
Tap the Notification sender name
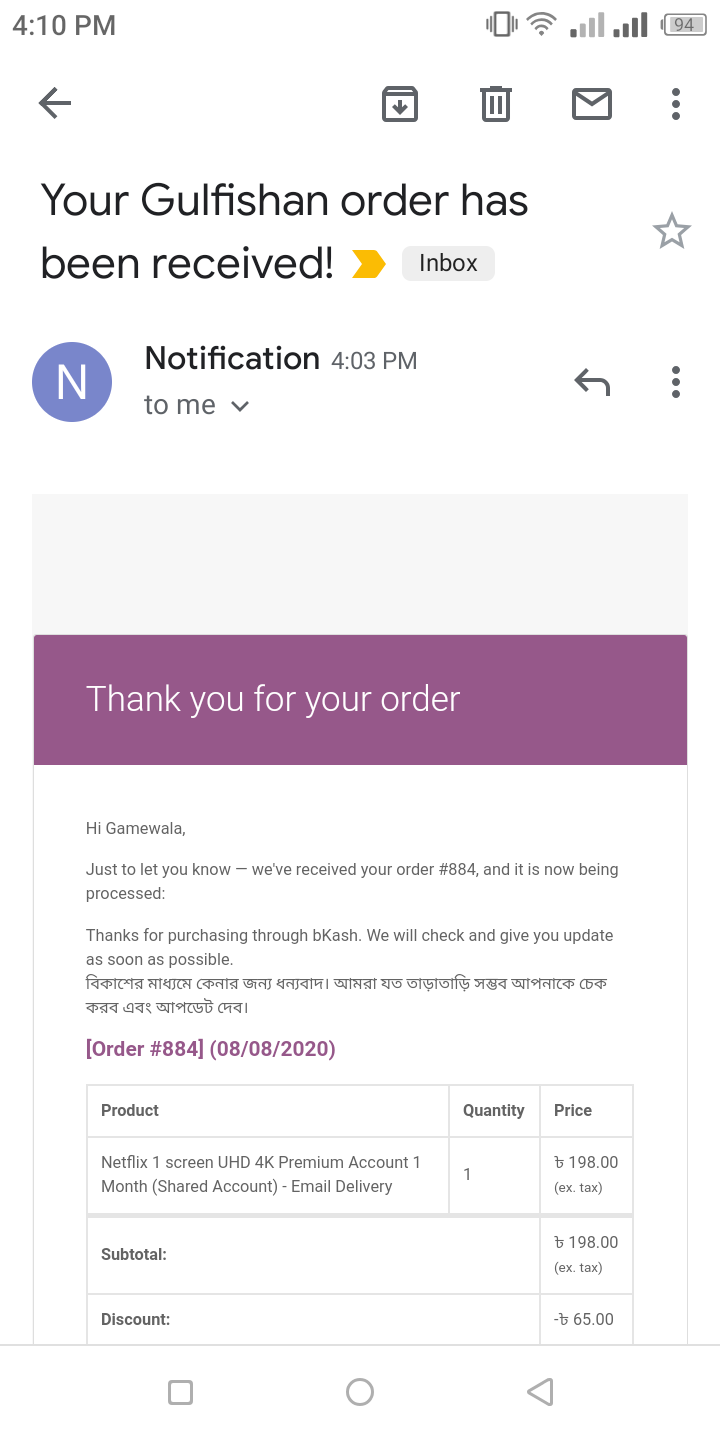point(232,358)
